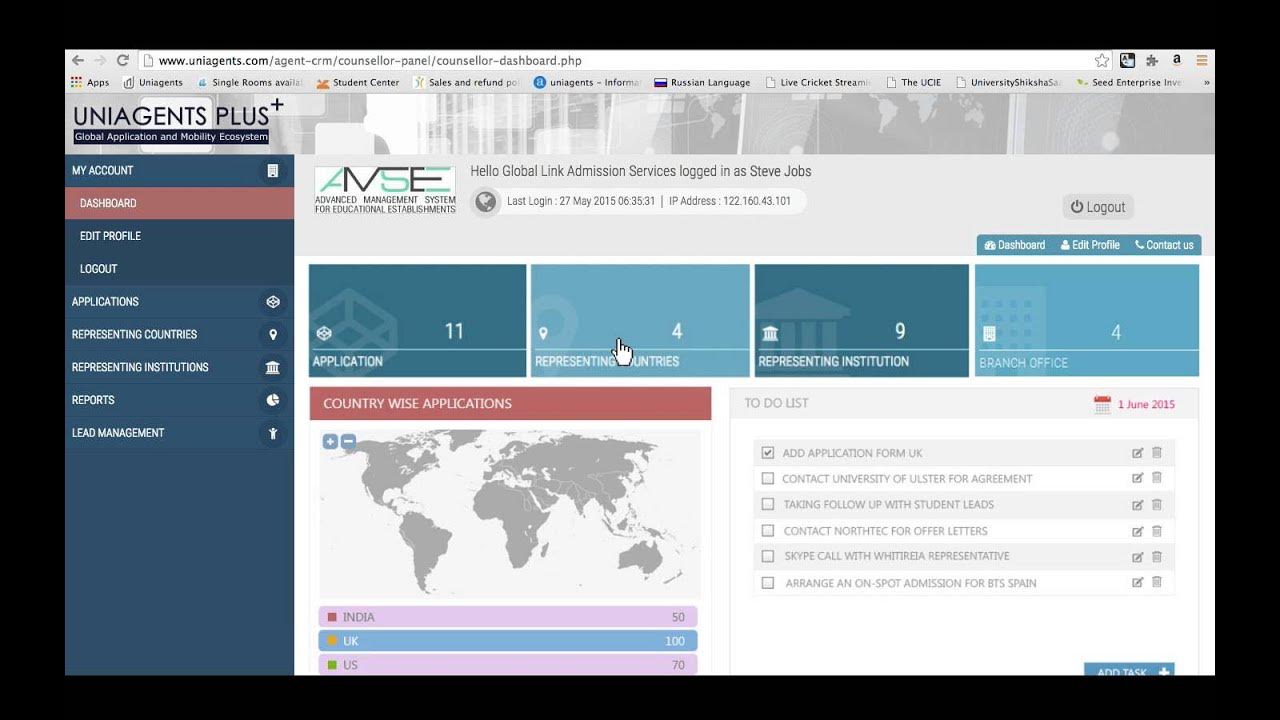Open Edit Profile in sidebar

coord(180,236)
